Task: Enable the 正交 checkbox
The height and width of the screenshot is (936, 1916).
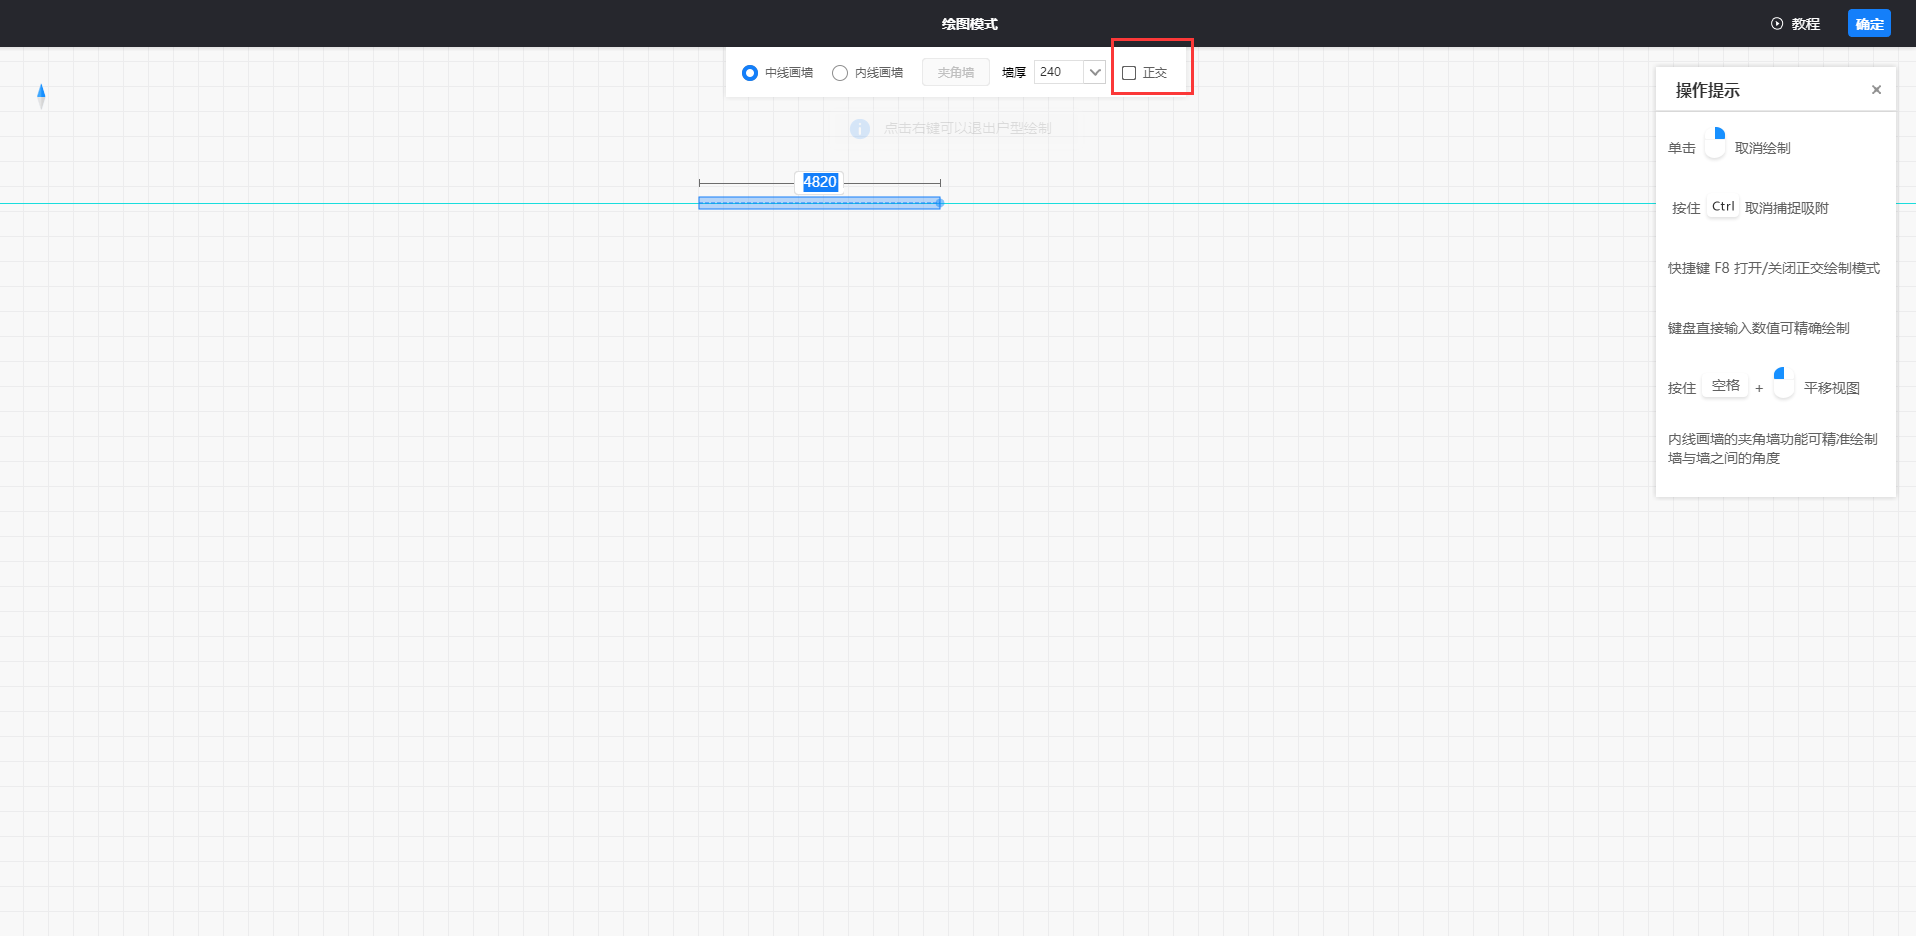Action: click(x=1129, y=73)
